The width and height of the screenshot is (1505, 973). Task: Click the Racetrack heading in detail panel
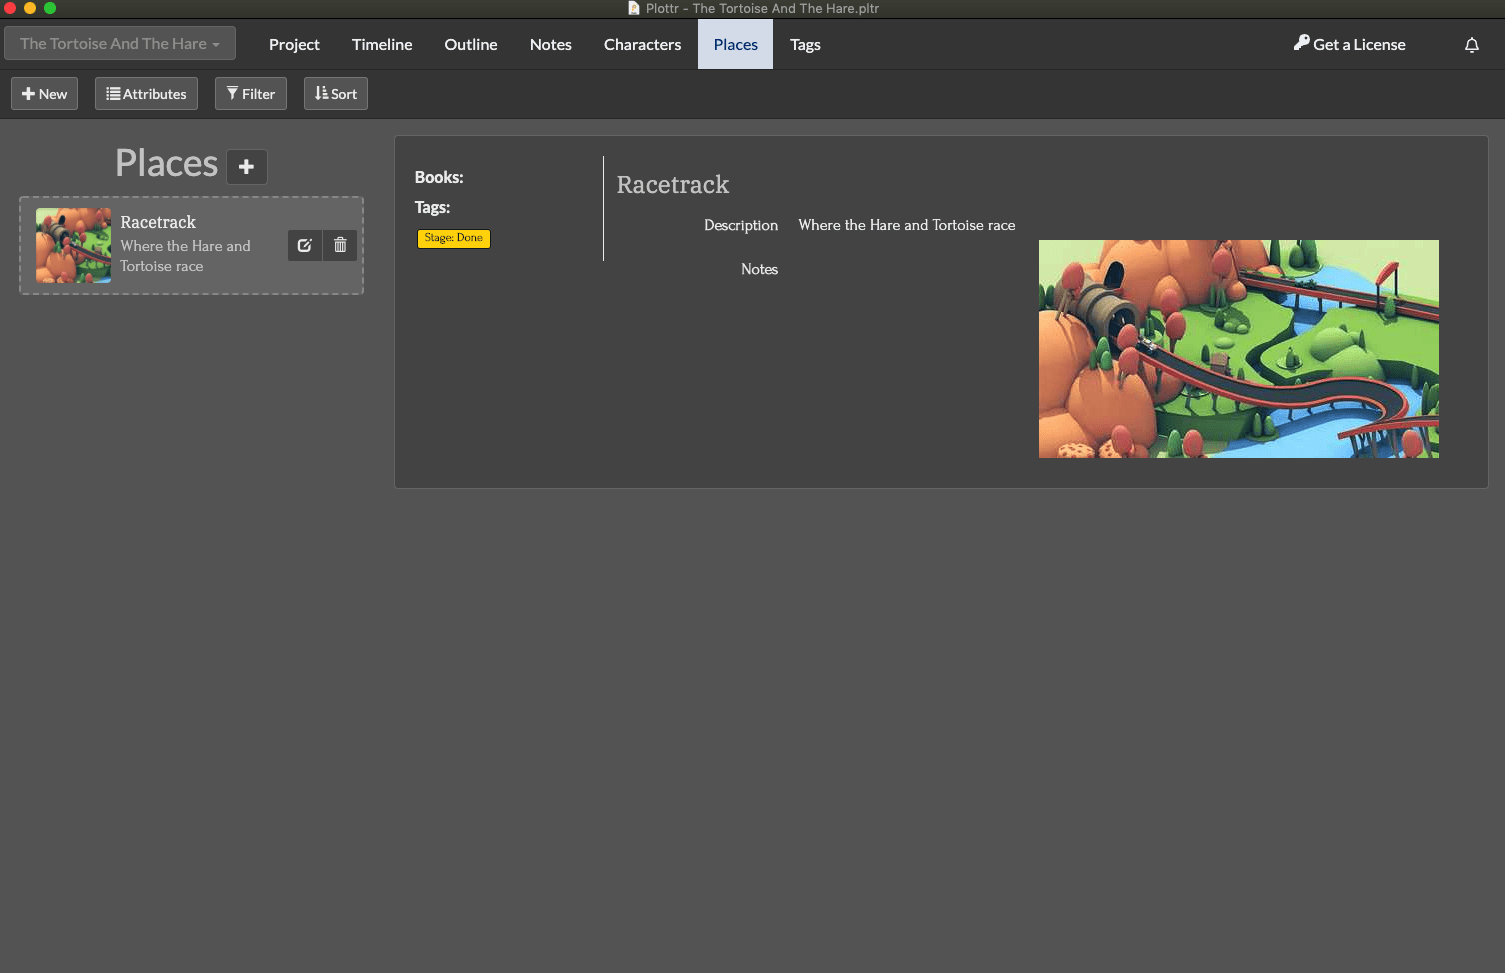click(x=673, y=185)
